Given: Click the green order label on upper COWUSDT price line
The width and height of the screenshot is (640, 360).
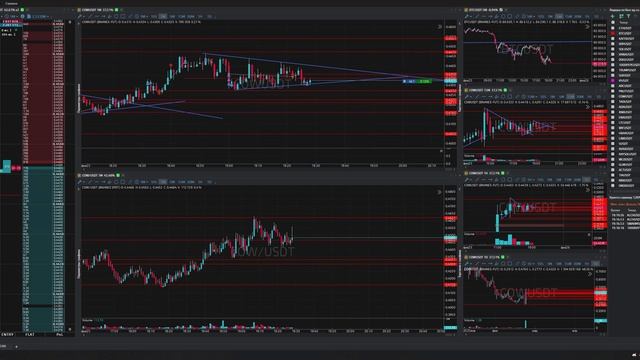Looking at the screenshot, I should [x=424, y=82].
